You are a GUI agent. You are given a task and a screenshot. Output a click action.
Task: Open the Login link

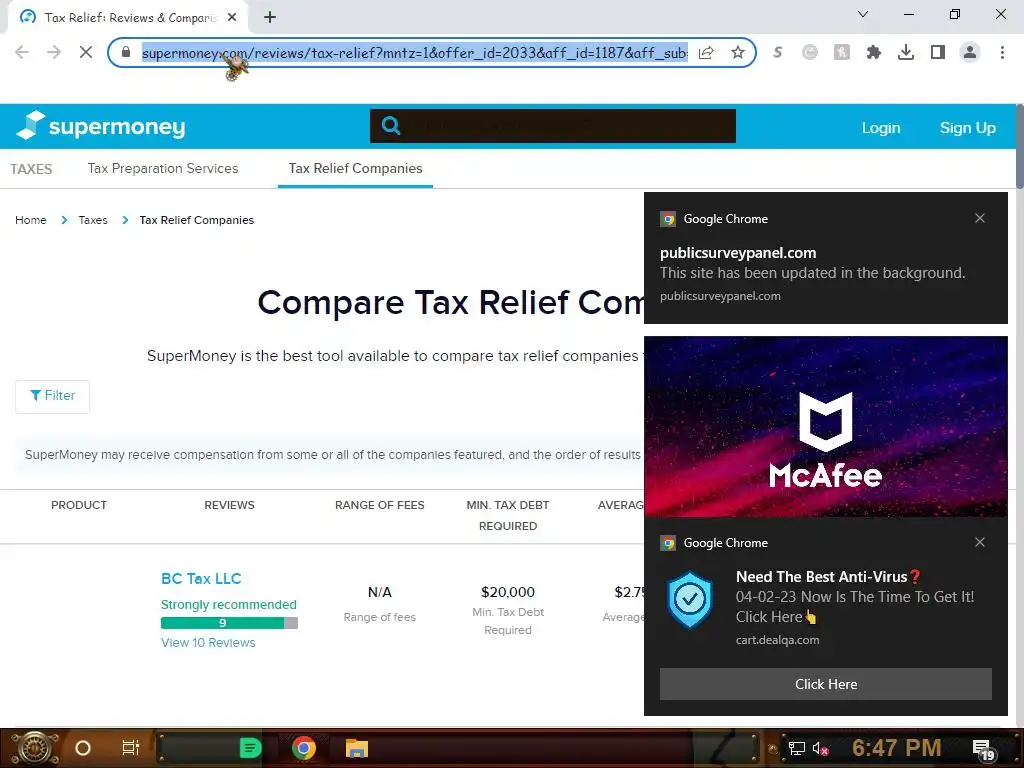click(x=880, y=128)
